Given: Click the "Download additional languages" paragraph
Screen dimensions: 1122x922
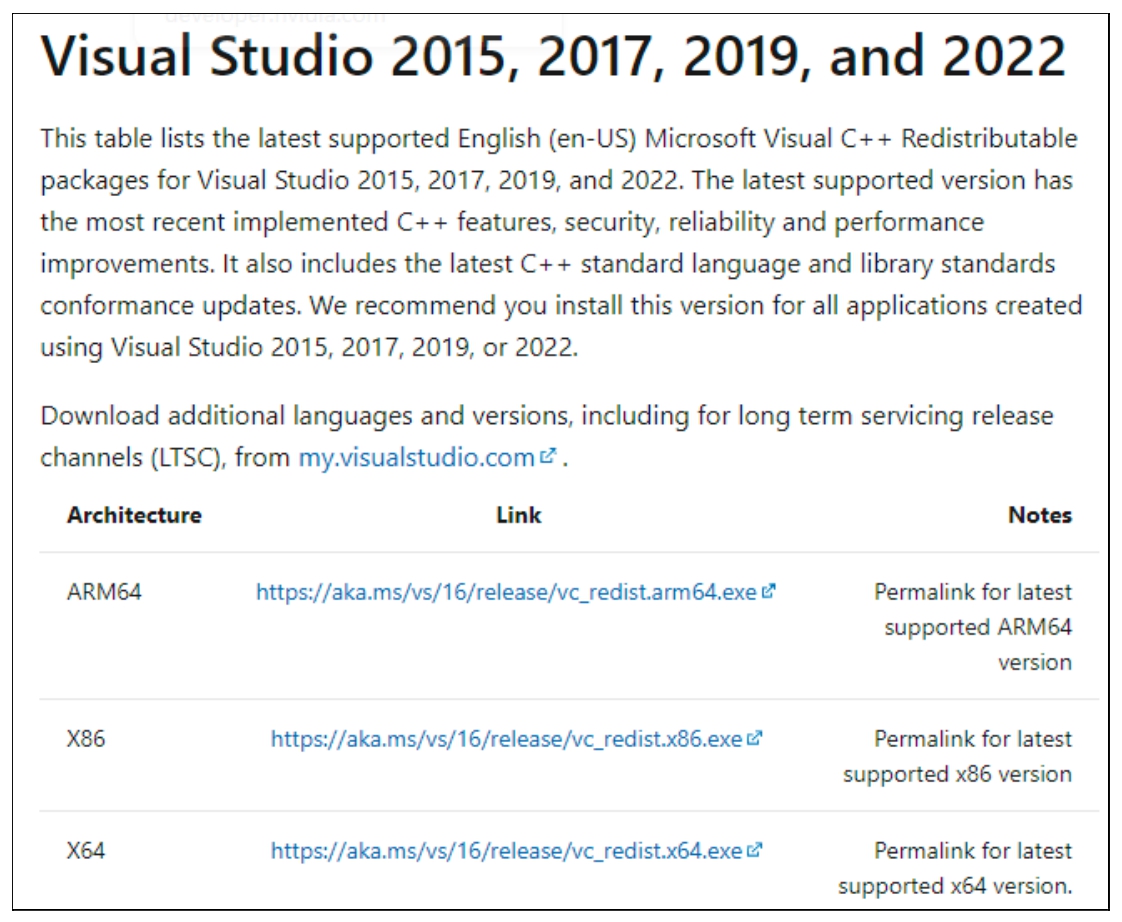Looking at the screenshot, I should pyautogui.click(x=546, y=436).
